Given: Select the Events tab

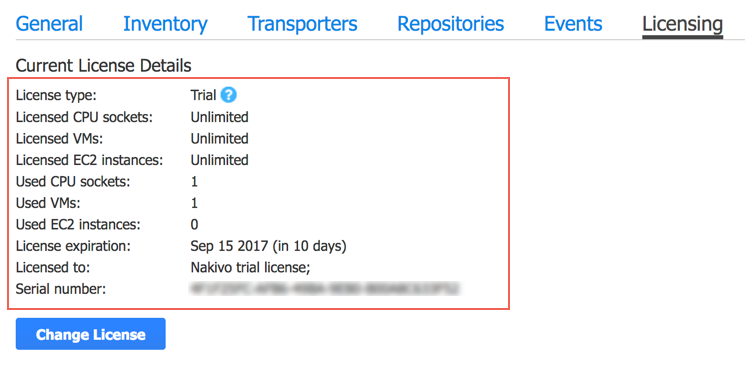Looking at the screenshot, I should tap(573, 24).
